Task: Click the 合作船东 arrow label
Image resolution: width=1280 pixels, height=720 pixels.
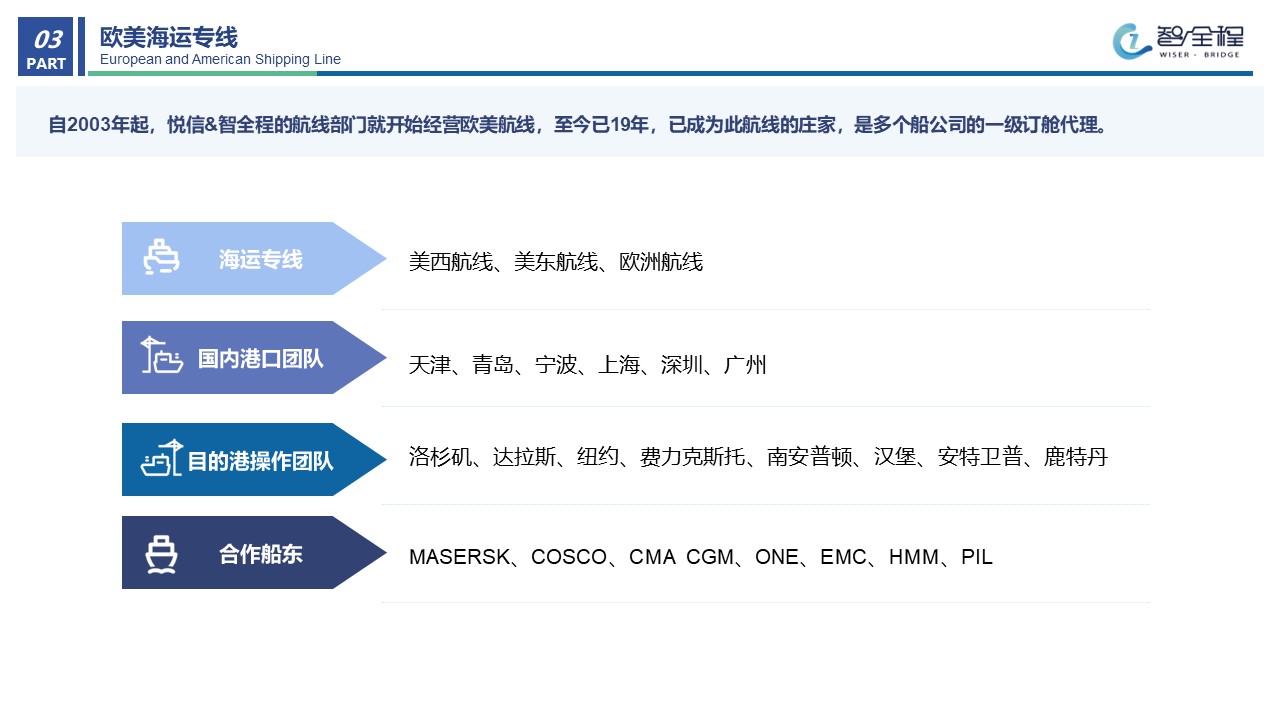Action: click(254, 552)
